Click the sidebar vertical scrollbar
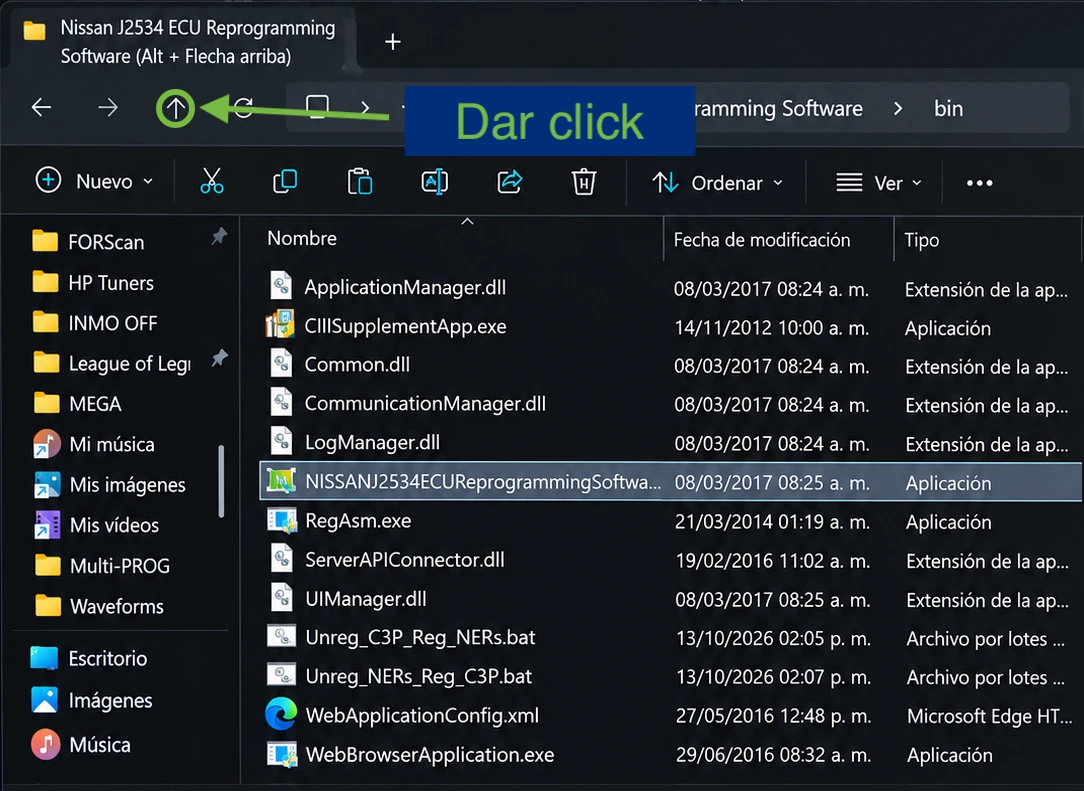The width and height of the screenshot is (1084, 791). coord(221,481)
